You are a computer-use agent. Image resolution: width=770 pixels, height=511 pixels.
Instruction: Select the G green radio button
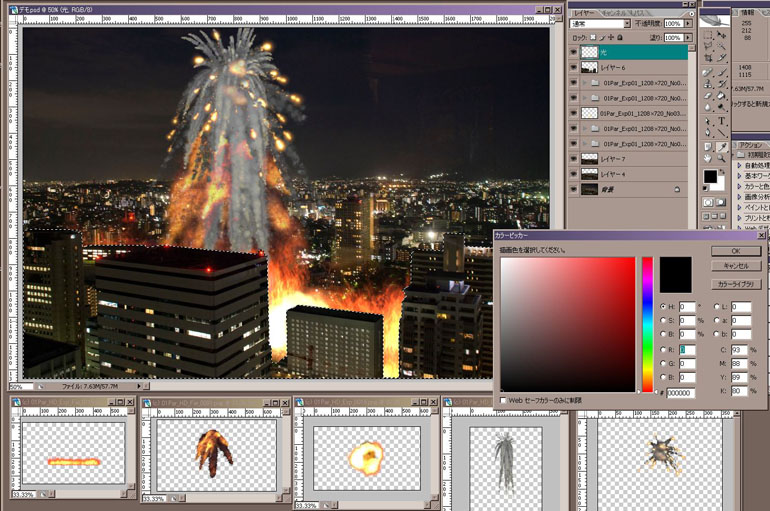(x=663, y=364)
